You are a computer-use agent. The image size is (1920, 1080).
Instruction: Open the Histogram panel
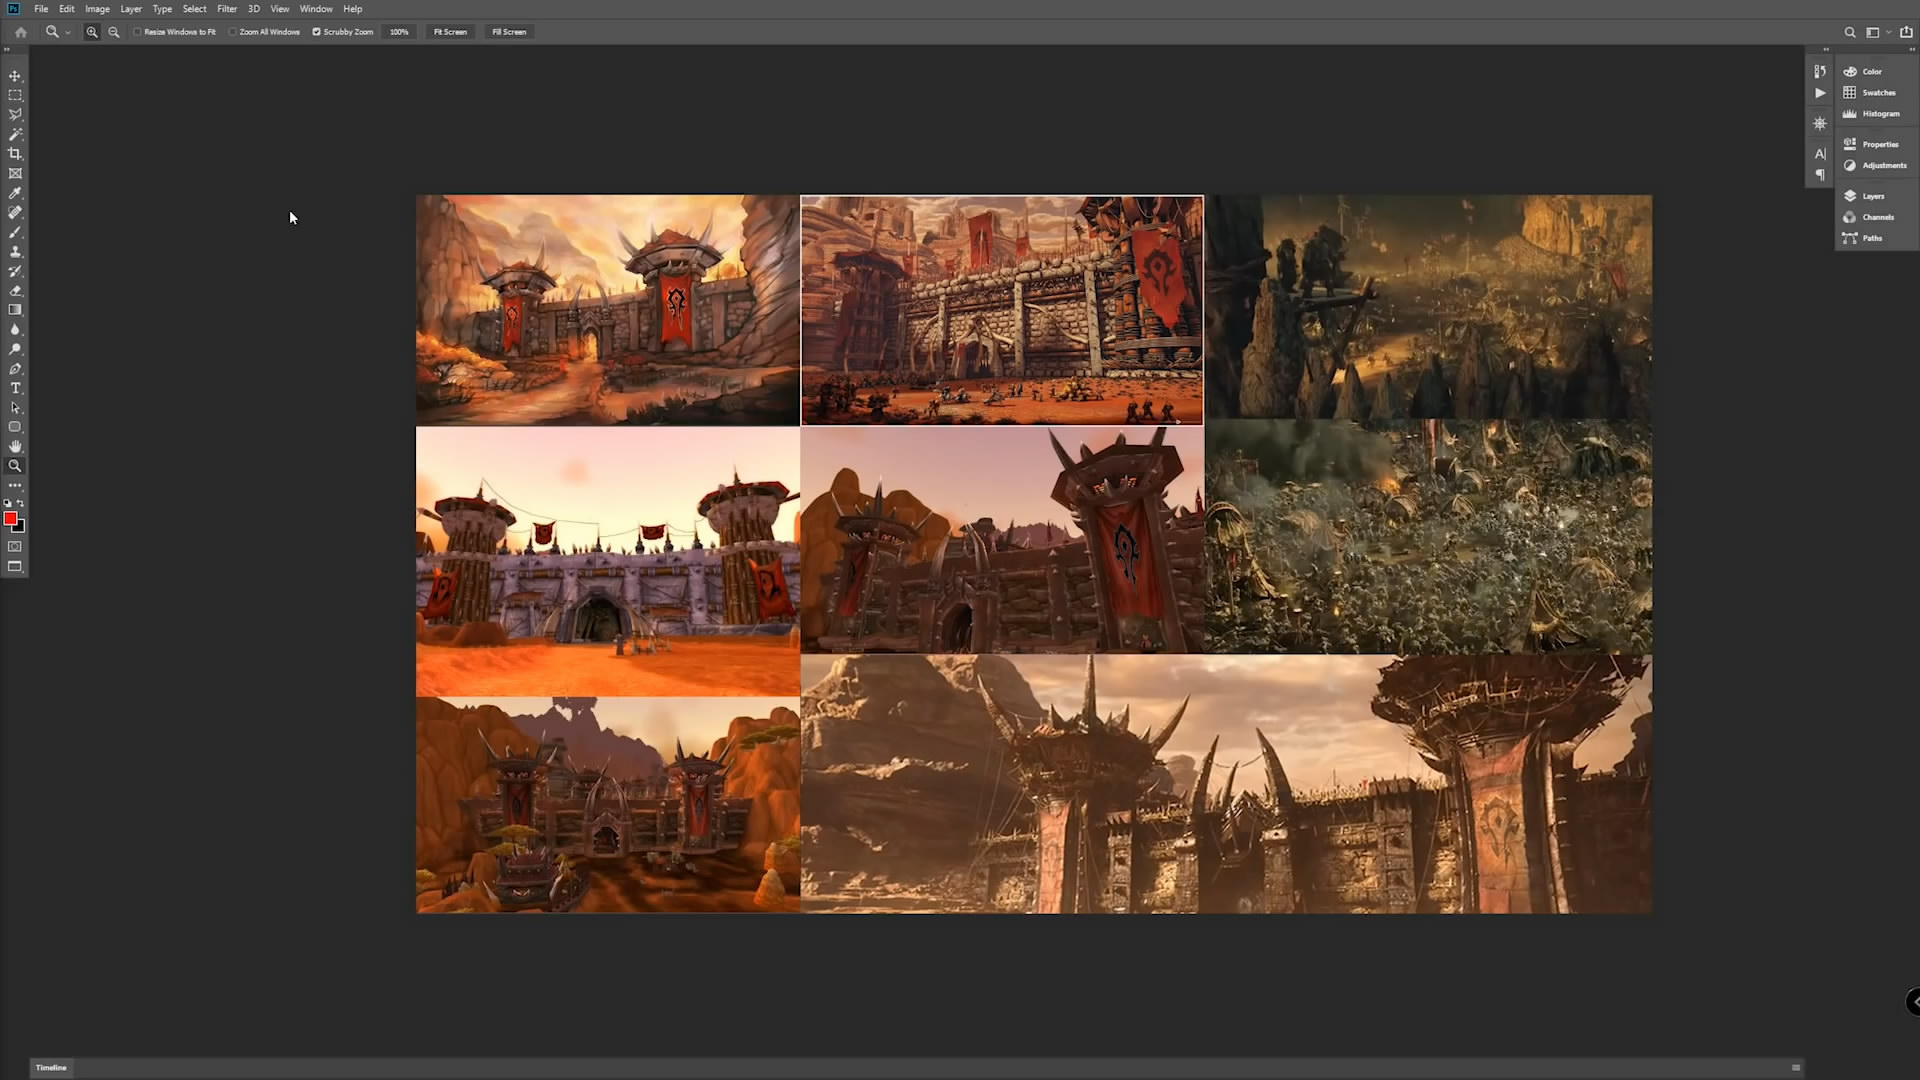pyautogui.click(x=1872, y=114)
